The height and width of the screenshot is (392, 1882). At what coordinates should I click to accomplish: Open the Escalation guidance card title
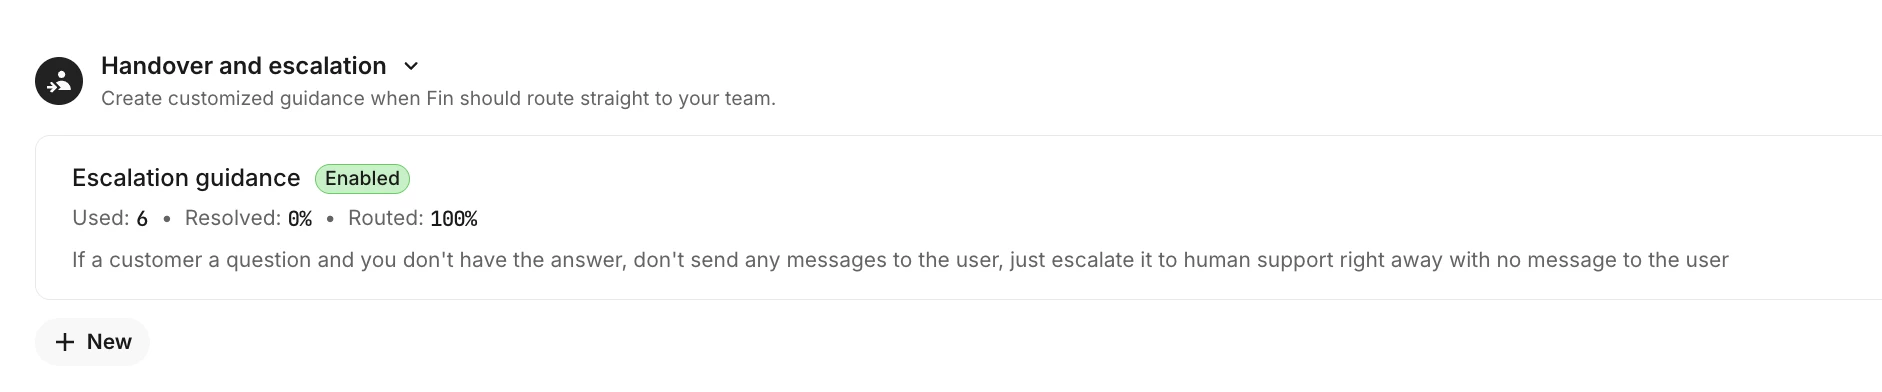[x=186, y=178]
